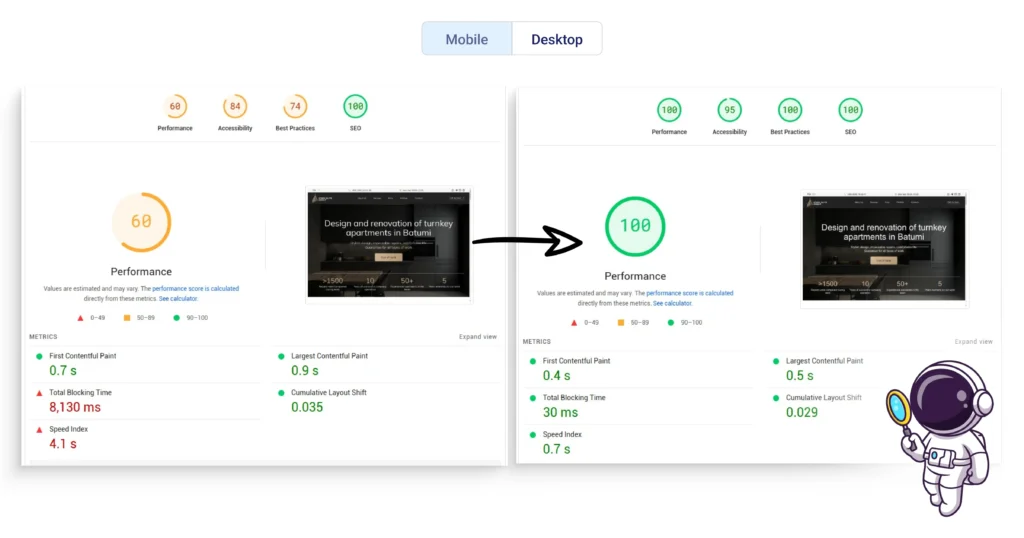Click the right SEO score 100 gauge
The image size is (1024, 538).
pyautogui.click(x=850, y=110)
